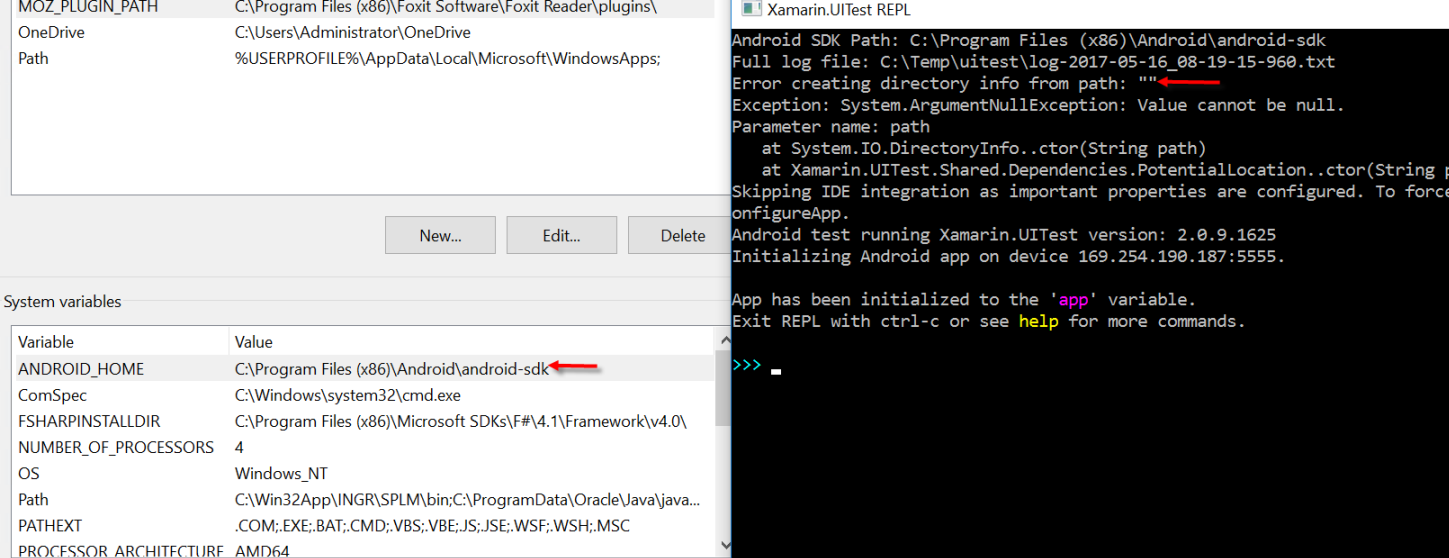
Task: Click the 'Android test running Xamarin.UITest version' line
Action: point(1004,235)
